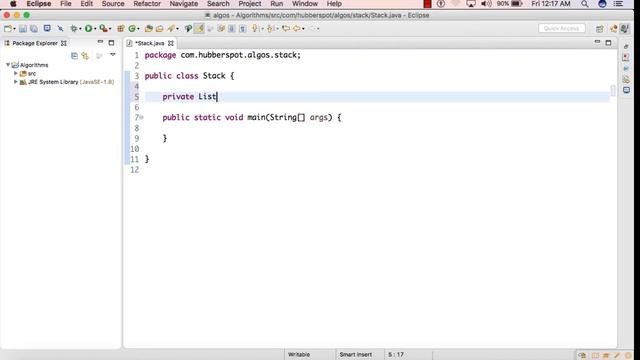Viewport: 640px width, 360px height.
Task: Open the Search toolbar dropdown arrow
Action: [178, 29]
